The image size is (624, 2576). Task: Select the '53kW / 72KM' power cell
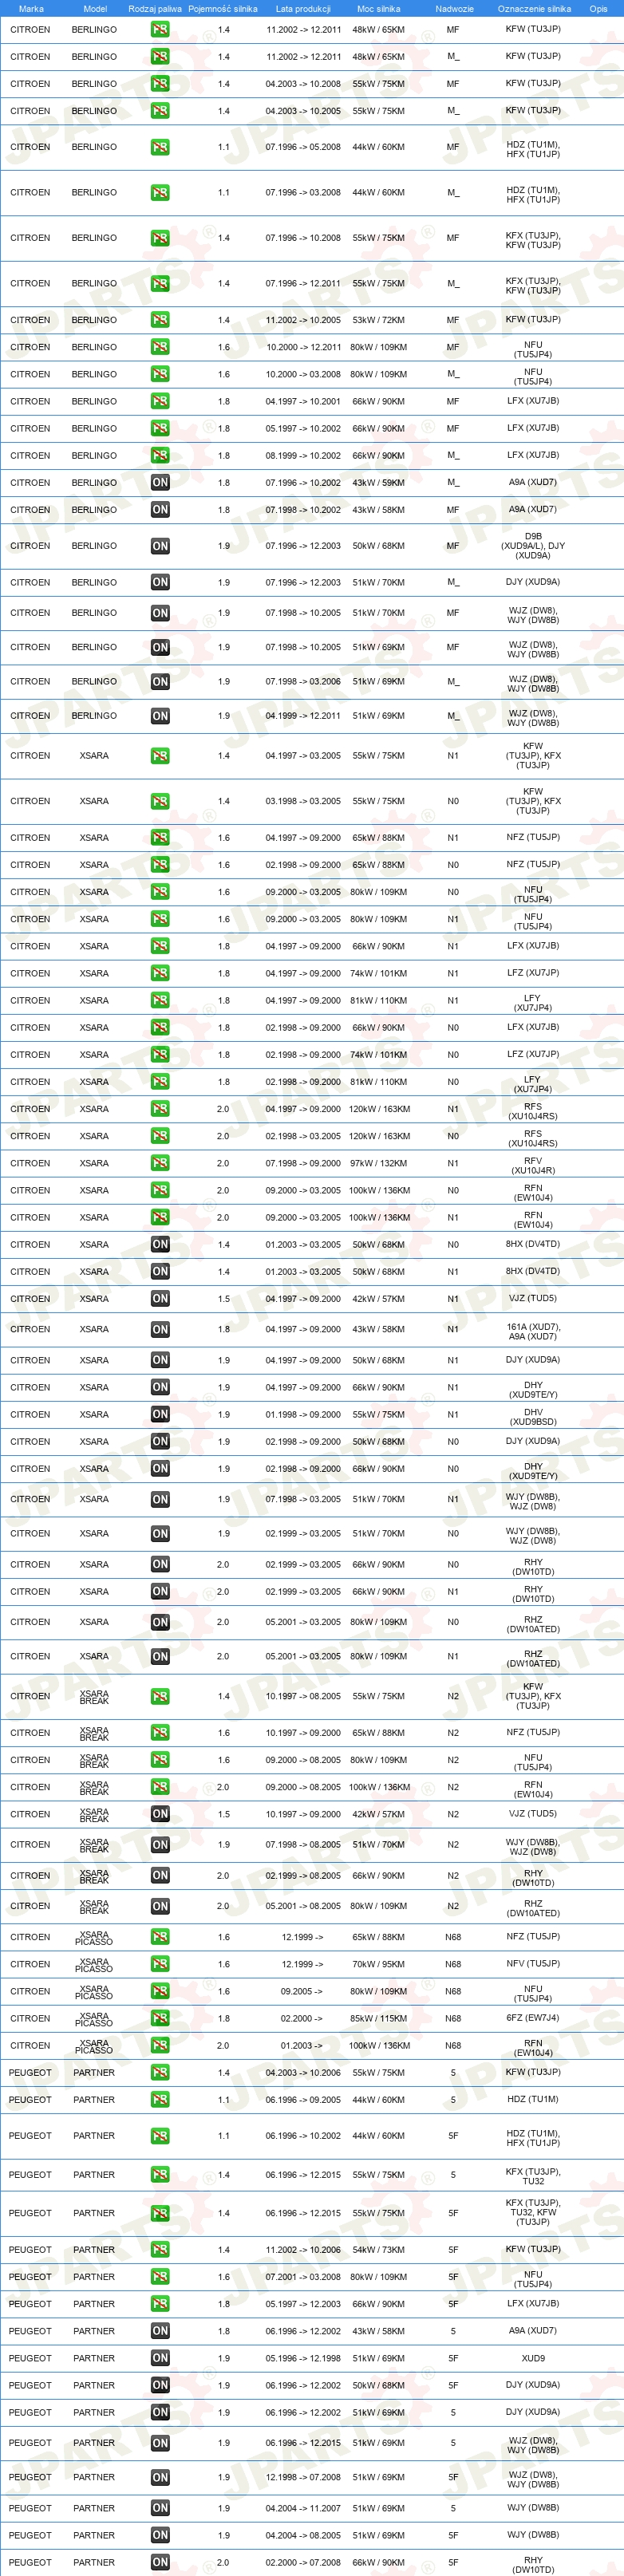[x=379, y=320]
